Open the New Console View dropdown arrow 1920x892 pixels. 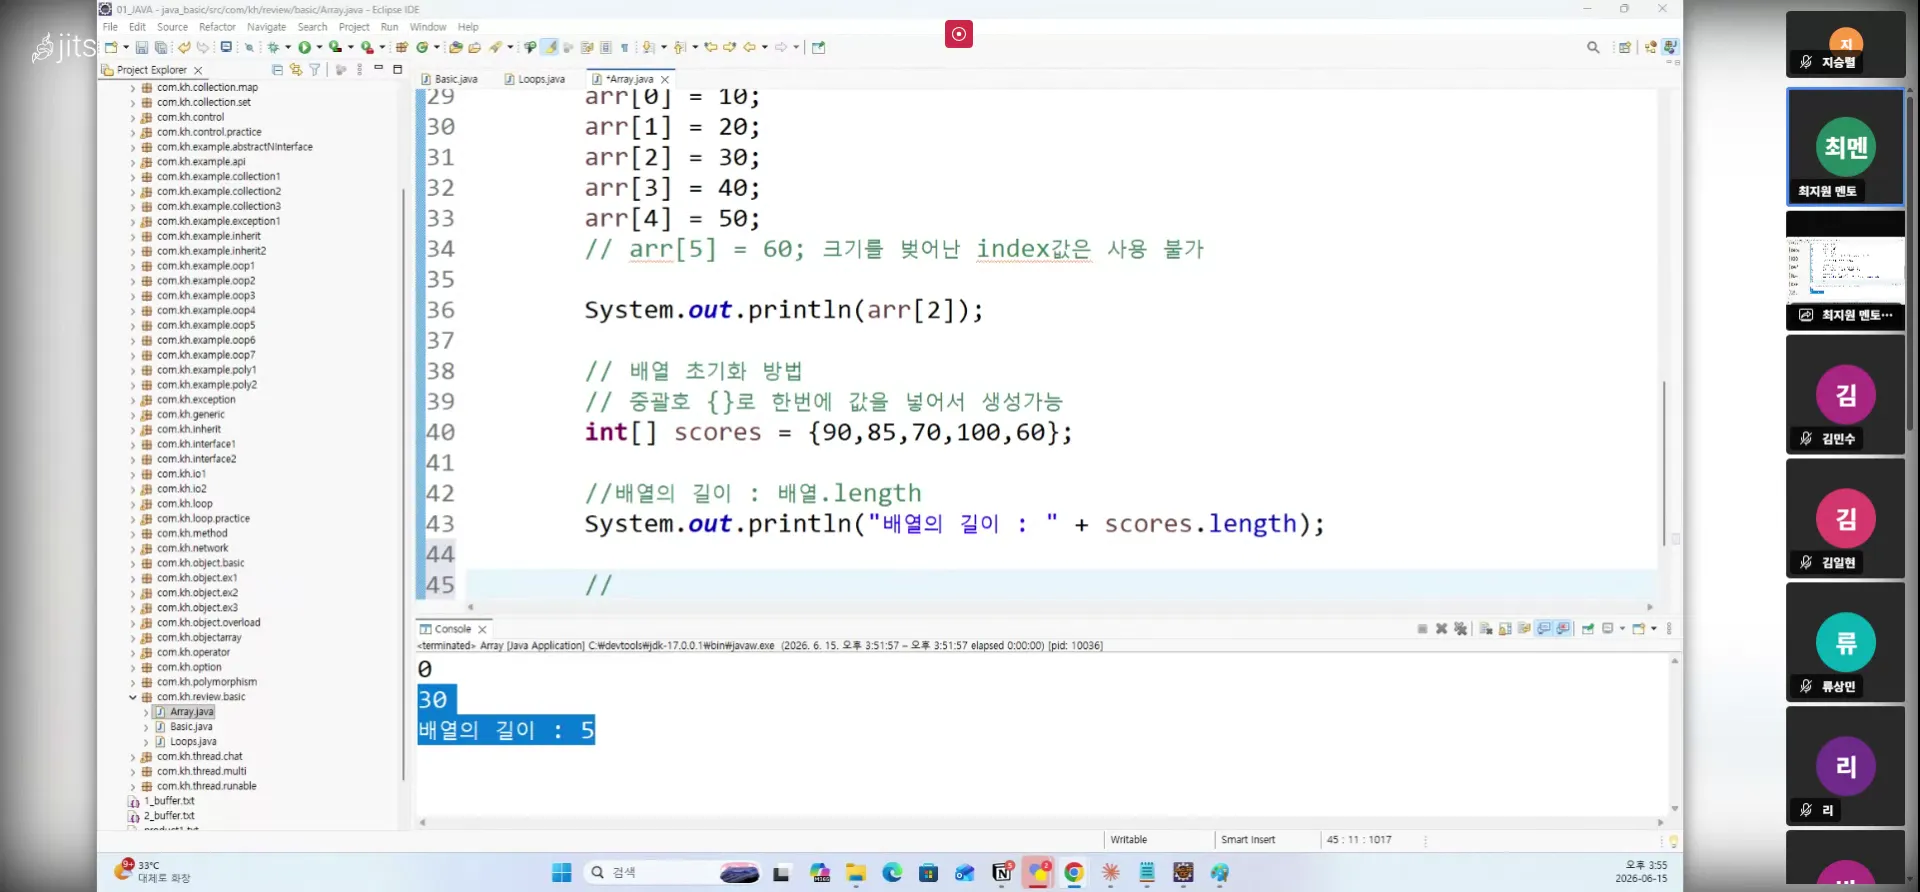[1654, 629]
